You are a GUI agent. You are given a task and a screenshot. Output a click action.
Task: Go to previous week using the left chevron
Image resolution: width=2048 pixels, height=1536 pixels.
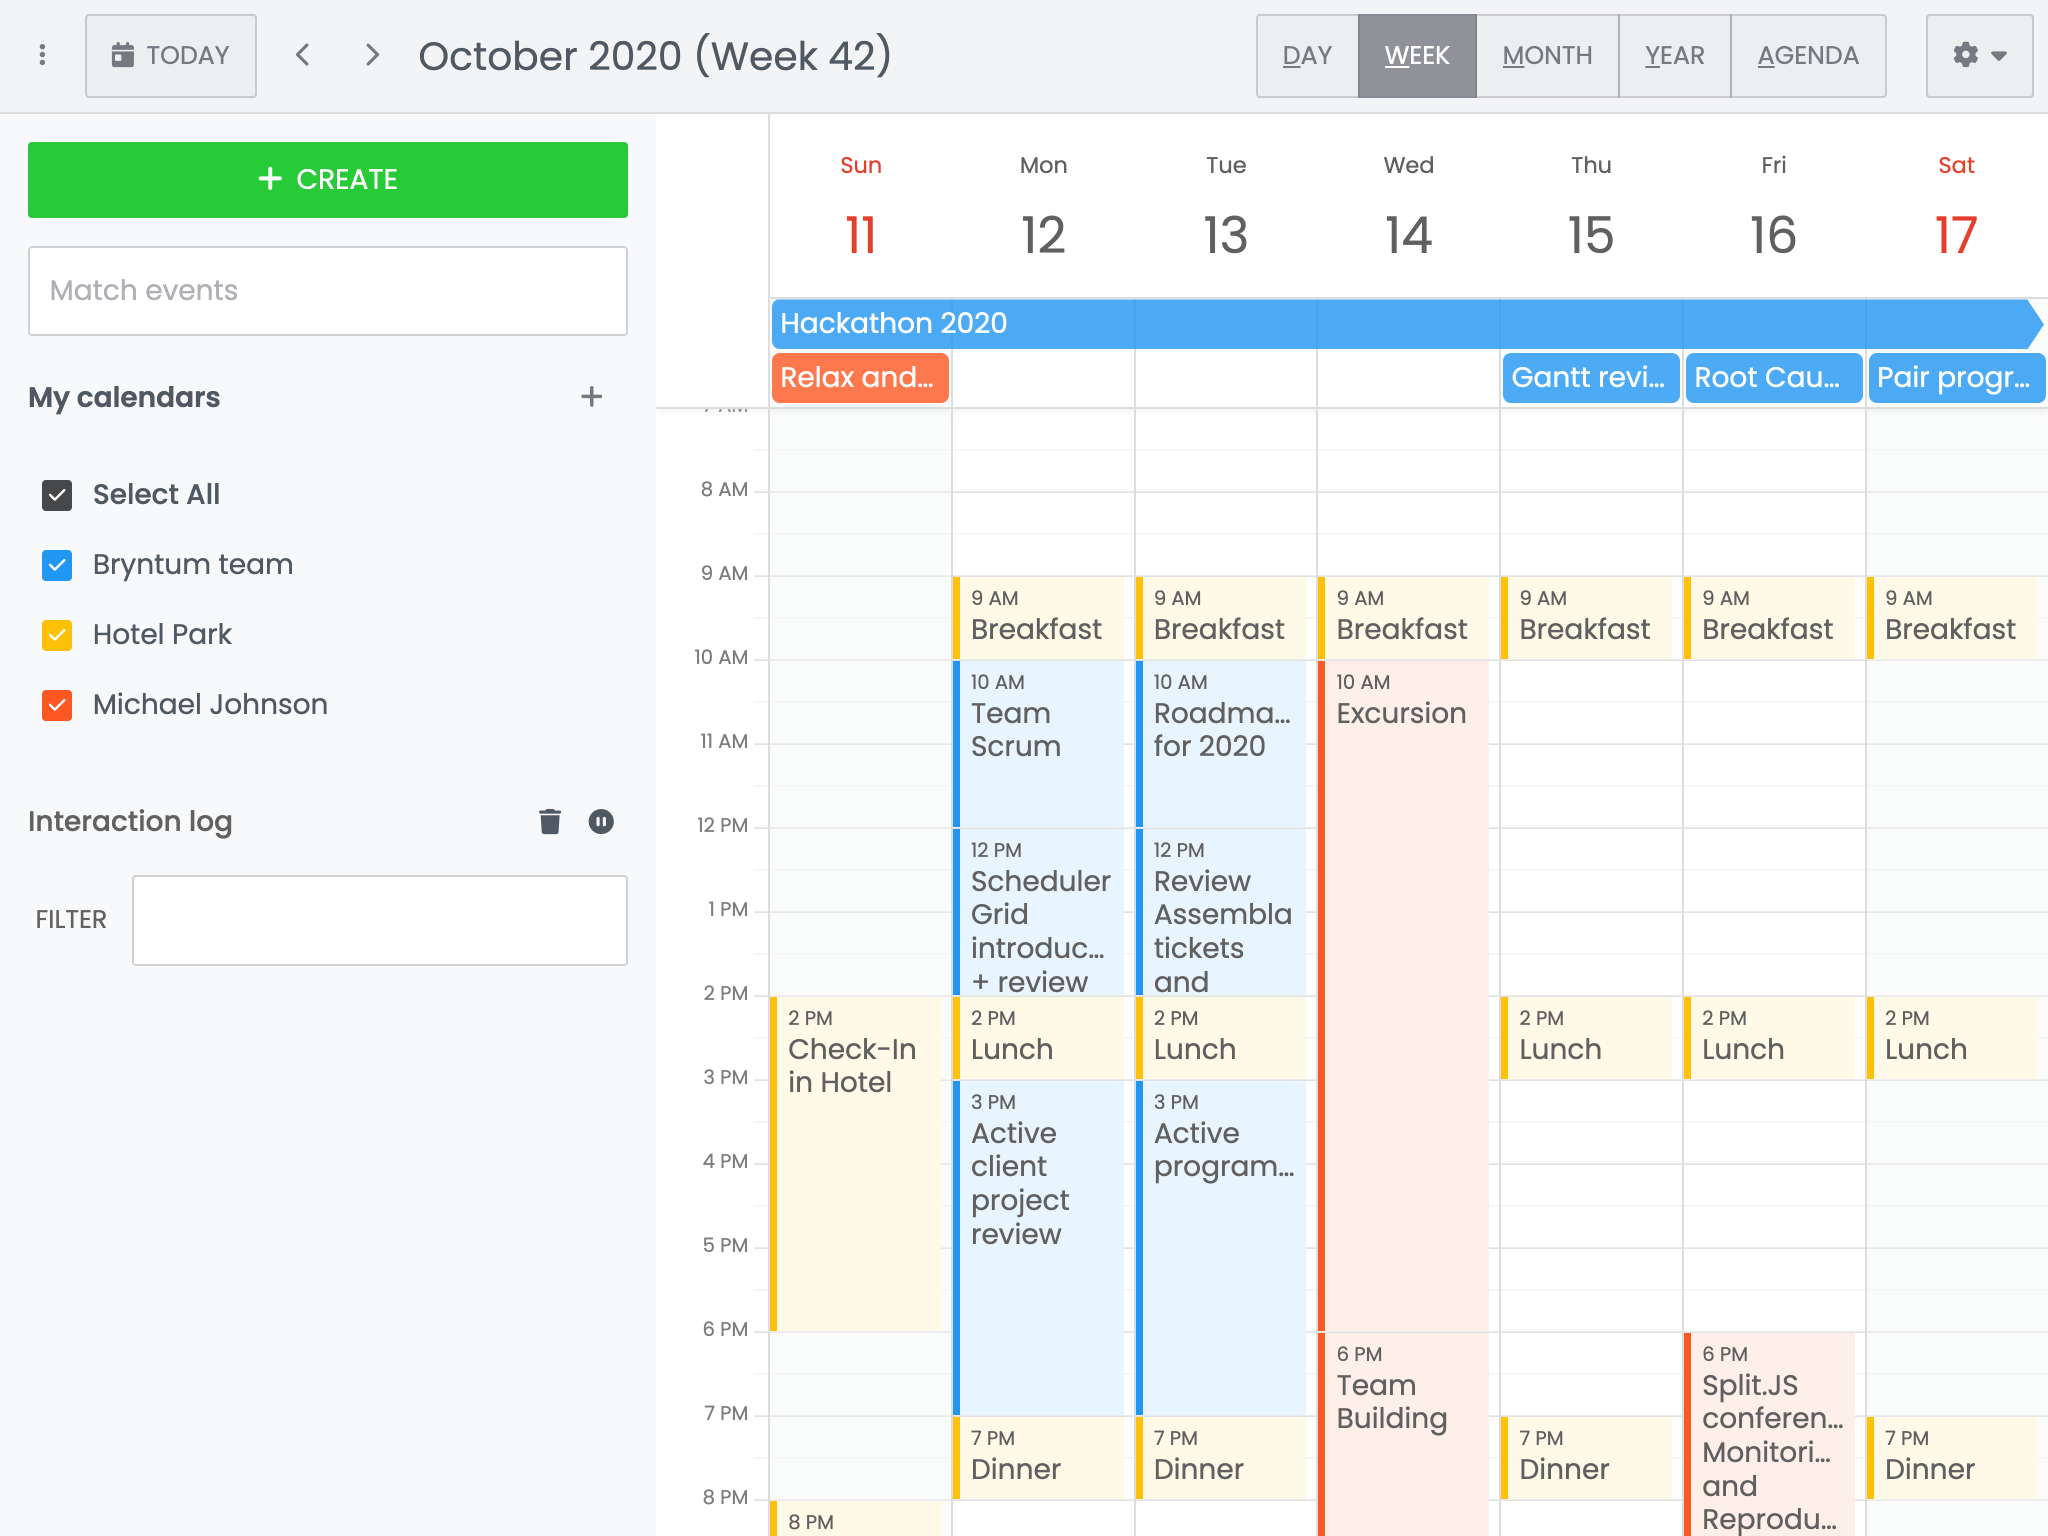302,55
